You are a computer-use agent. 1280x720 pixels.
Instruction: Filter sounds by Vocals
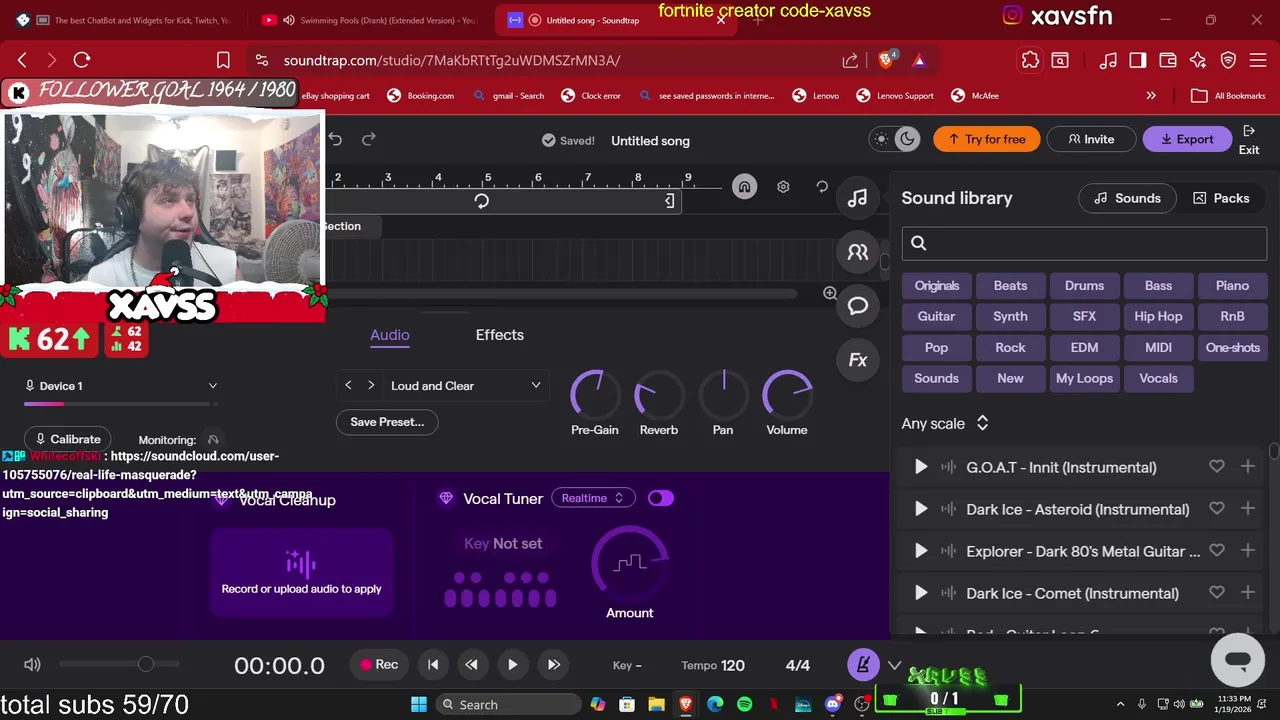pos(1158,379)
